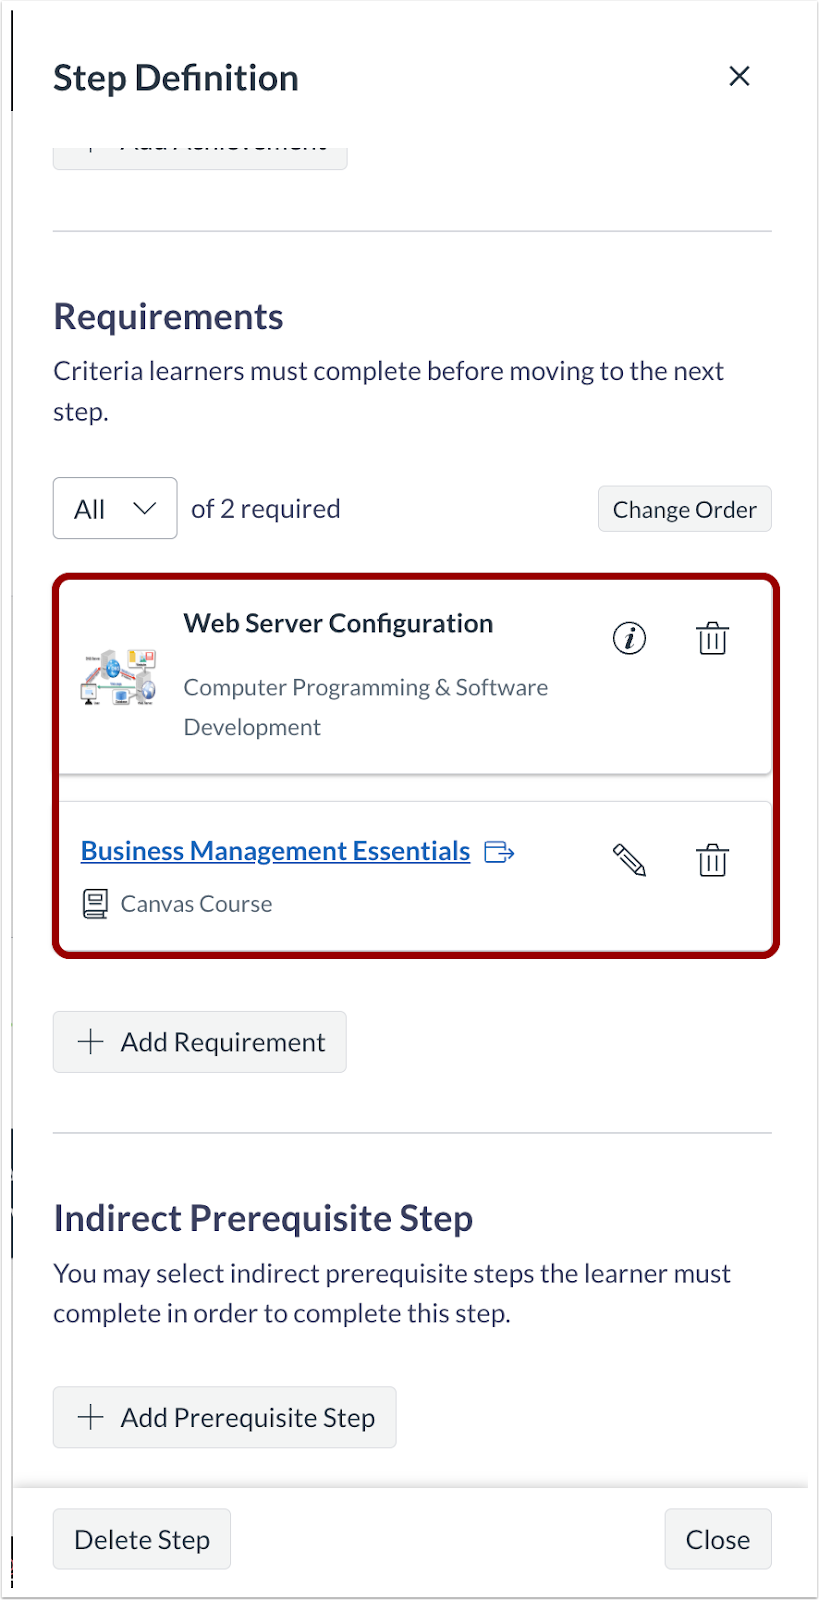Image resolution: width=819 pixels, height=1600 pixels.
Task: Delete the Business Management Essentials requirement
Action: [712, 860]
